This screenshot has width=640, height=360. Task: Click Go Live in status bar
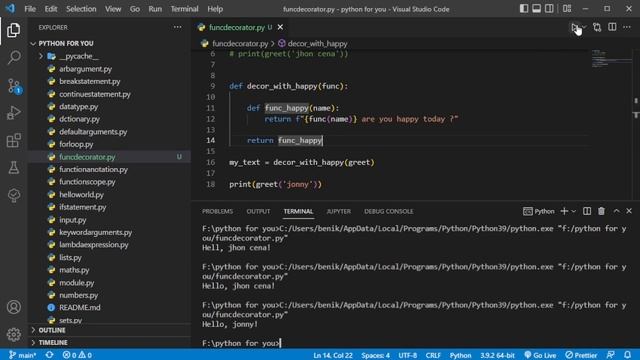tap(540, 355)
